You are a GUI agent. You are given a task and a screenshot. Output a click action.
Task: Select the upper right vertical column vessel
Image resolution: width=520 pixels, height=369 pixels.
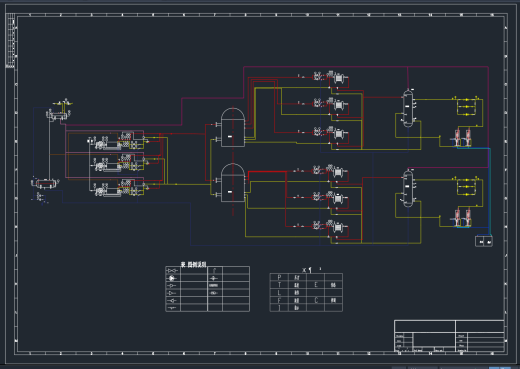(x=408, y=109)
